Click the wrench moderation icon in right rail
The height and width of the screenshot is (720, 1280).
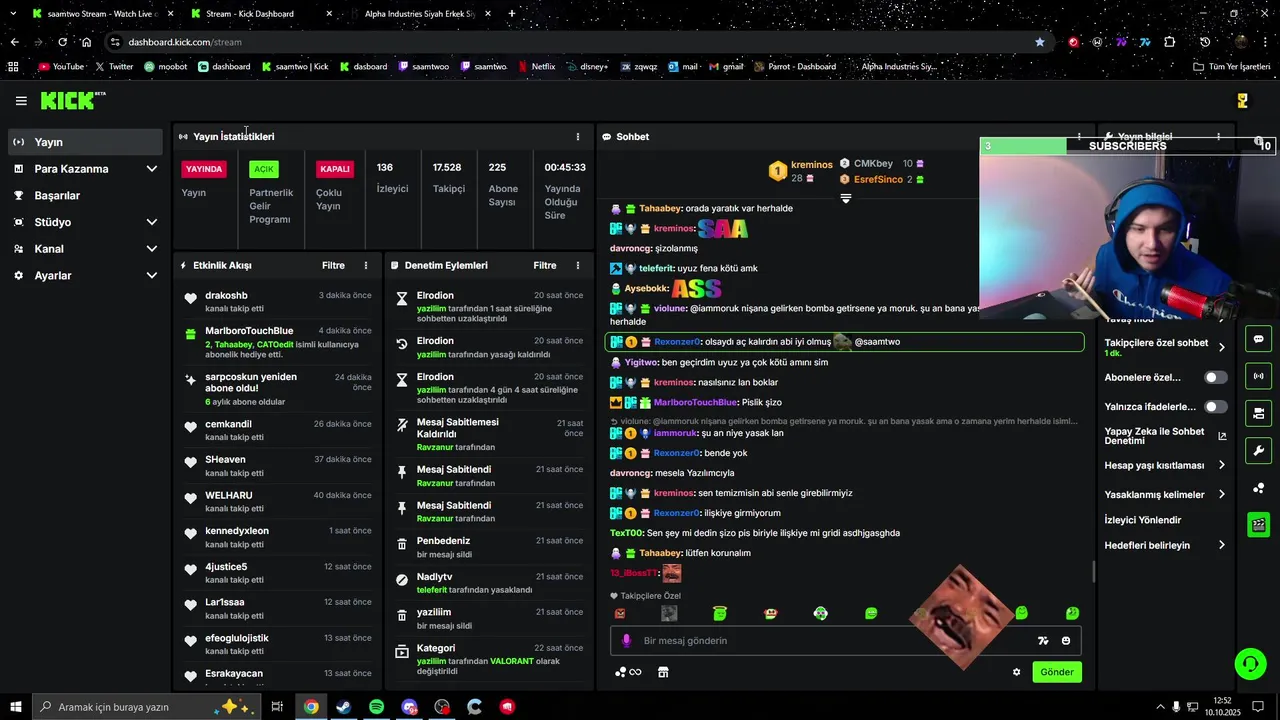1259,450
